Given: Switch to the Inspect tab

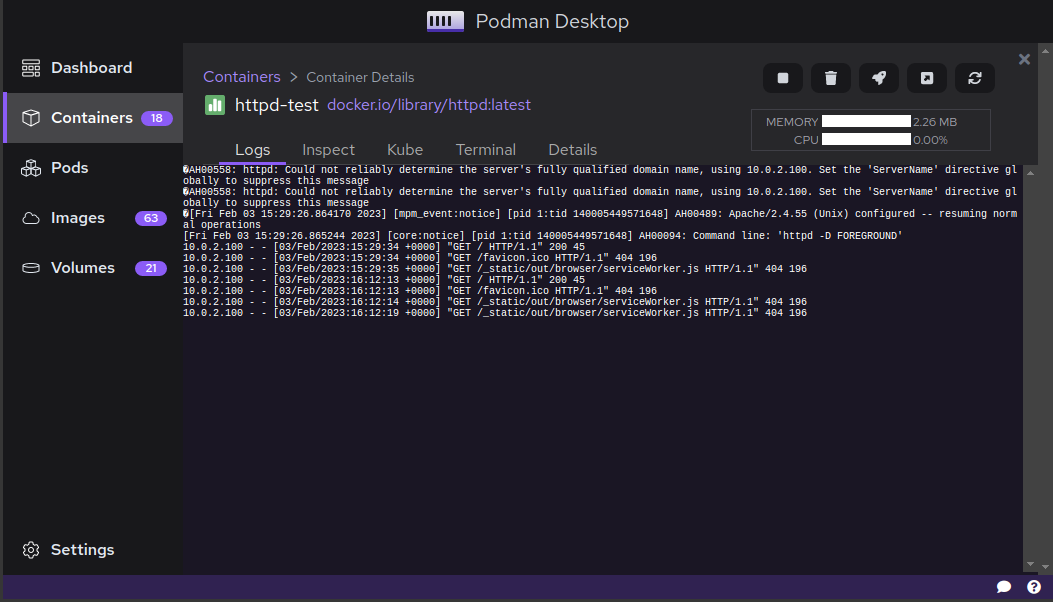Looking at the screenshot, I should 328,149.
